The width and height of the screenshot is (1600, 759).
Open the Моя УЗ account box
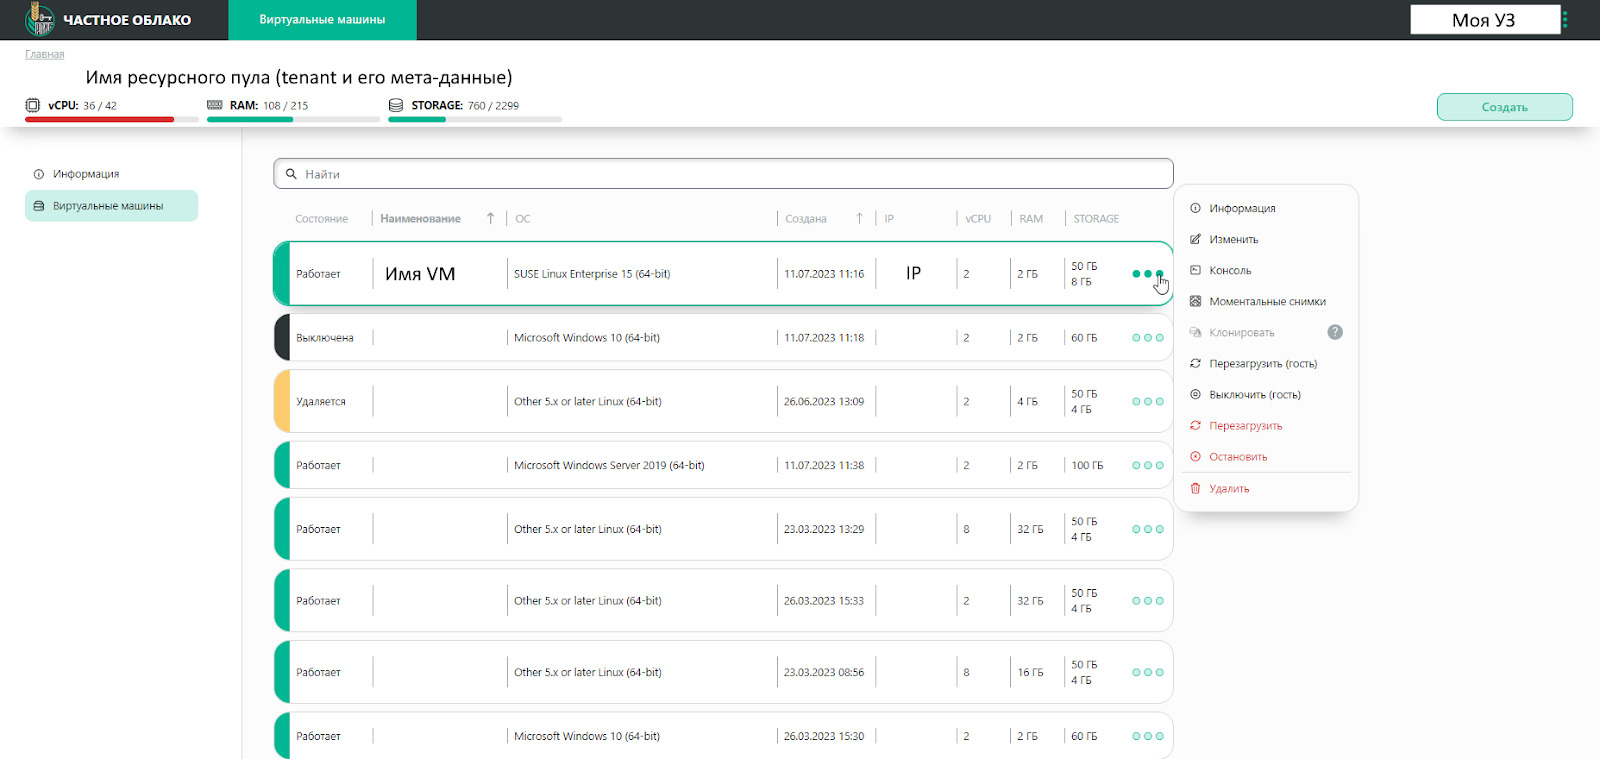tap(1485, 20)
